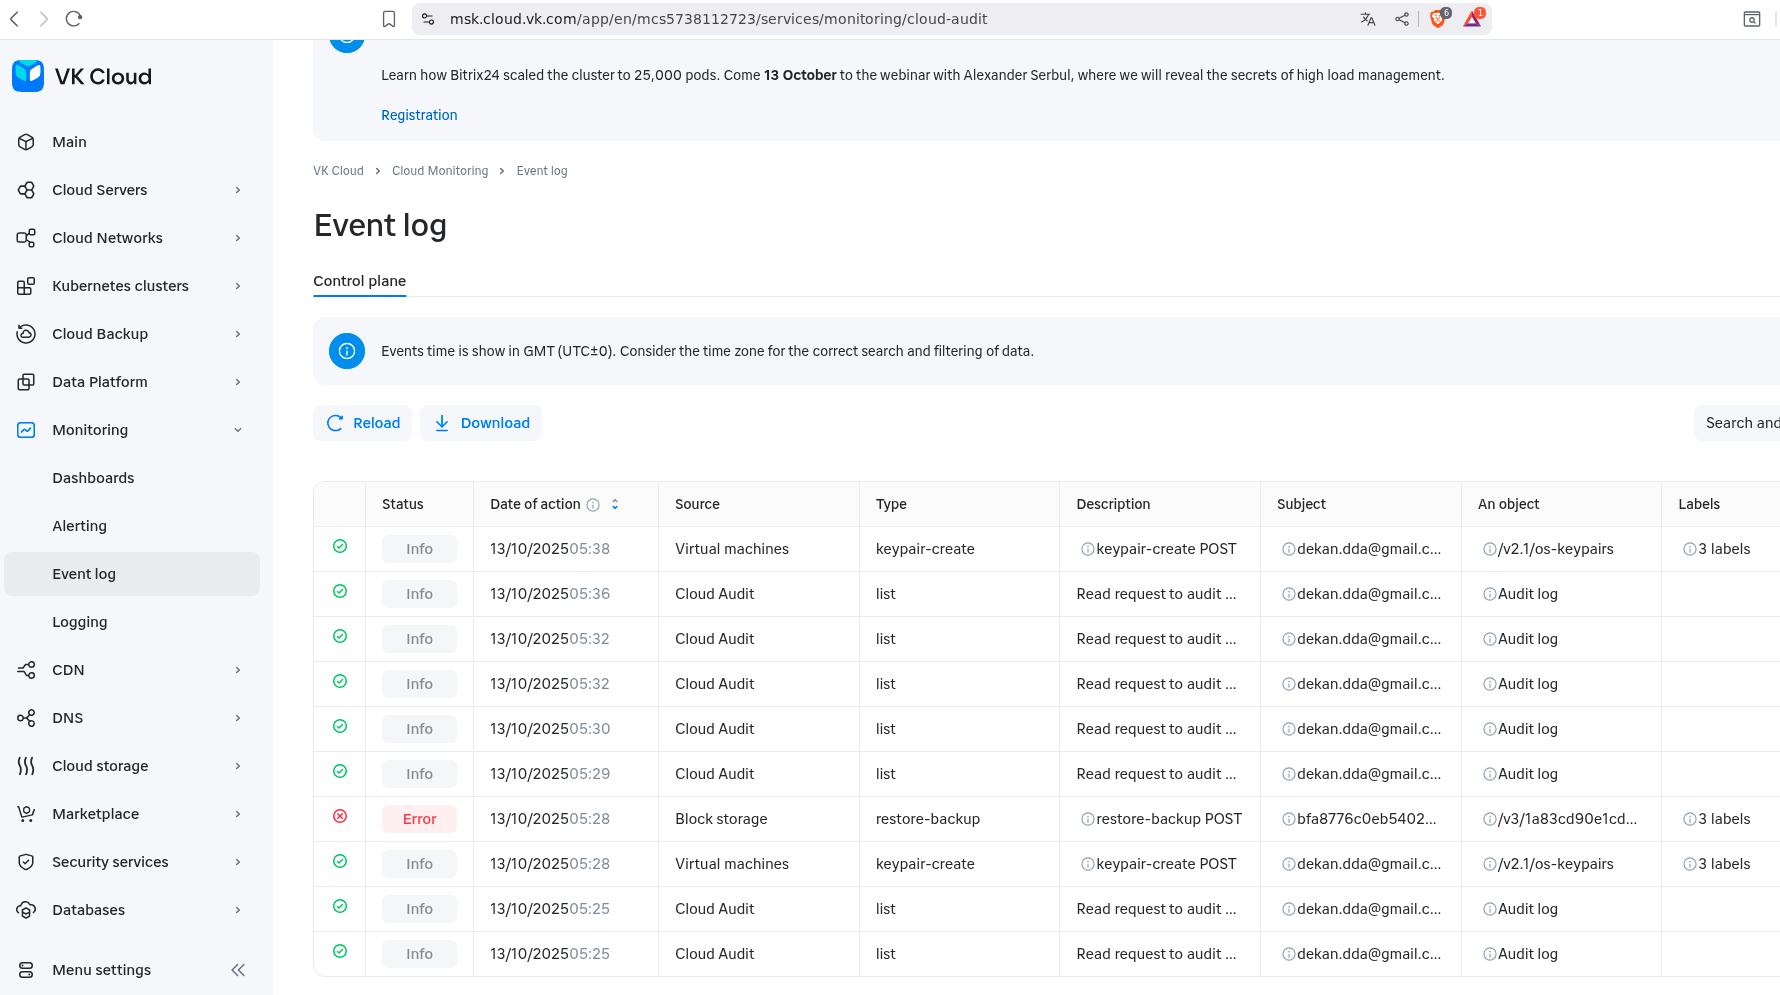This screenshot has width=1780, height=995.
Task: Collapse the Monitoring section chevron
Action: (x=238, y=430)
